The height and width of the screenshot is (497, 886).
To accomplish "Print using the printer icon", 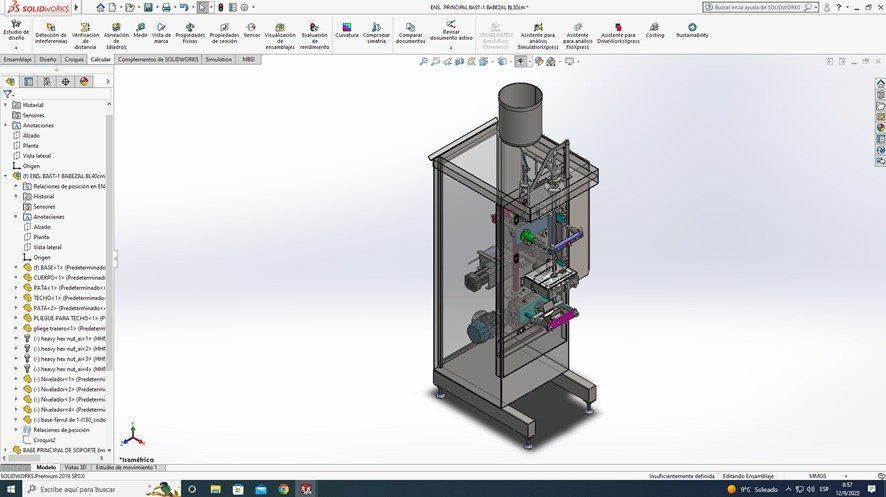I will click(166, 7).
